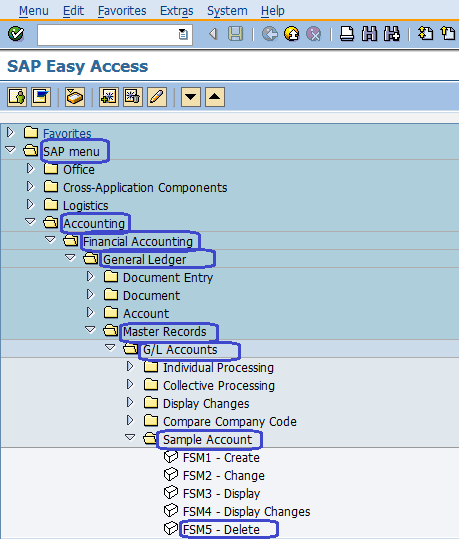Viewport: 459px width, 539px height.
Task: Click the yellow Exit up-arrow icon
Action: click(x=292, y=34)
